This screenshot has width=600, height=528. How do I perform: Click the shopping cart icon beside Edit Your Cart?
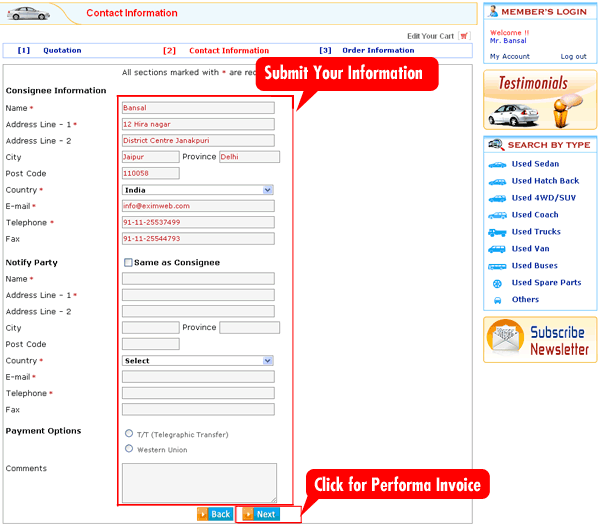pyautogui.click(x=463, y=36)
